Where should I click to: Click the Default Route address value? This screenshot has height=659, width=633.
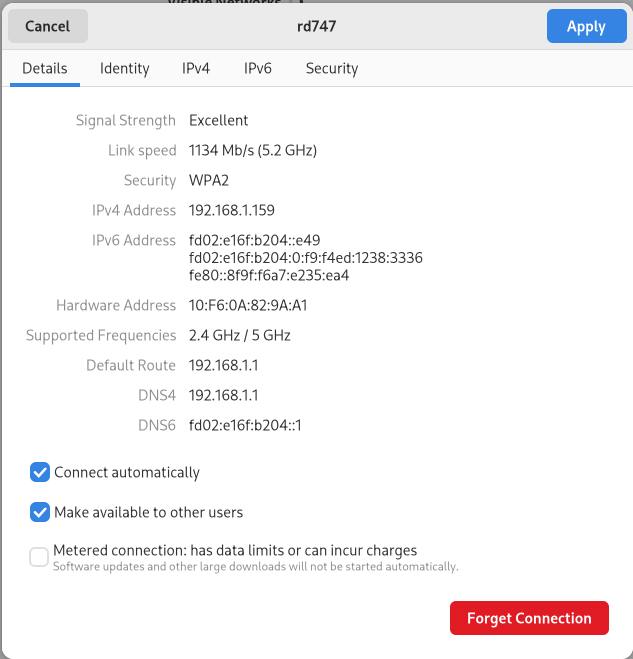pos(223,366)
